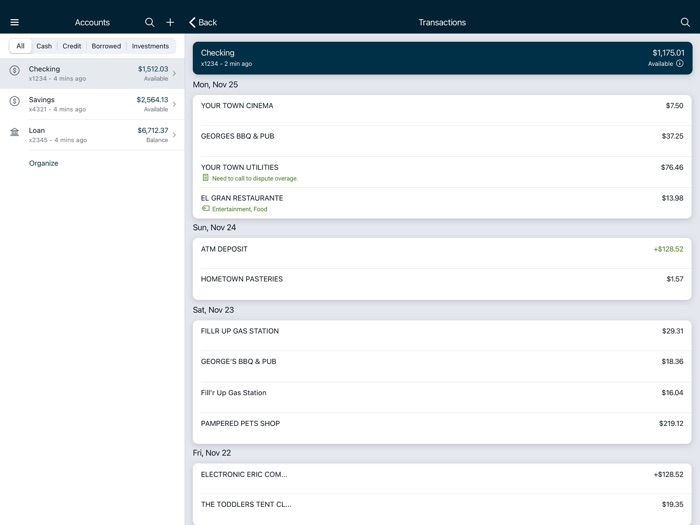
Task: Filter accounts by Credit
Action: click(72, 46)
